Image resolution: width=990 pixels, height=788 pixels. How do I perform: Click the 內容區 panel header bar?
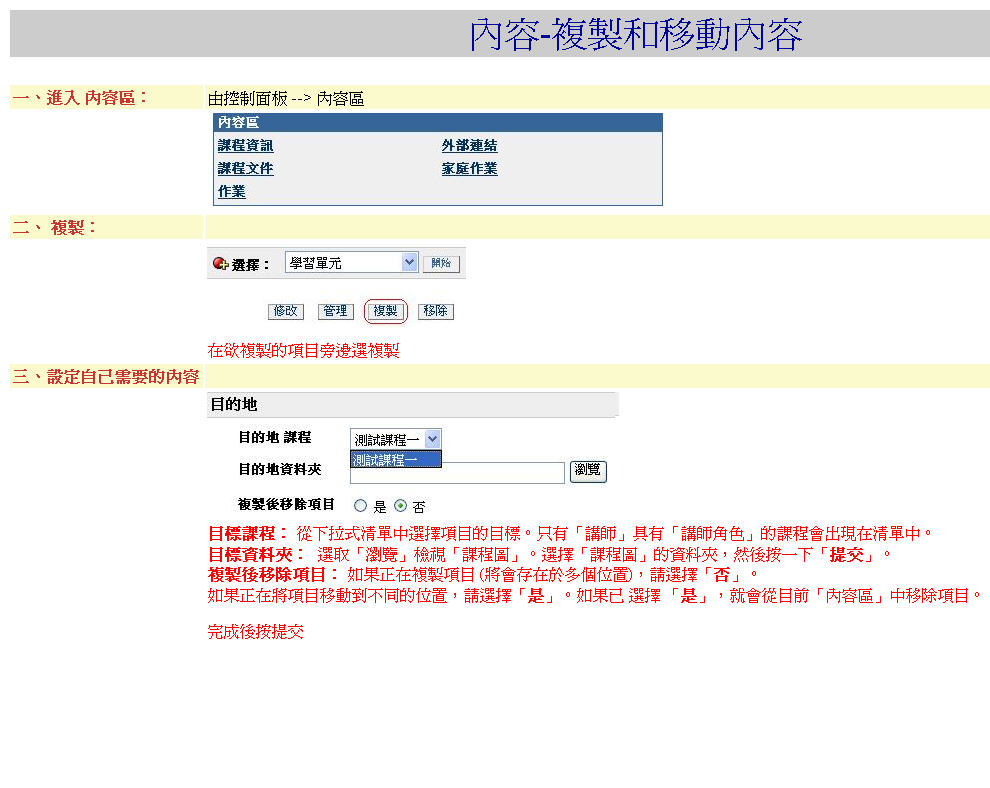click(x=437, y=122)
